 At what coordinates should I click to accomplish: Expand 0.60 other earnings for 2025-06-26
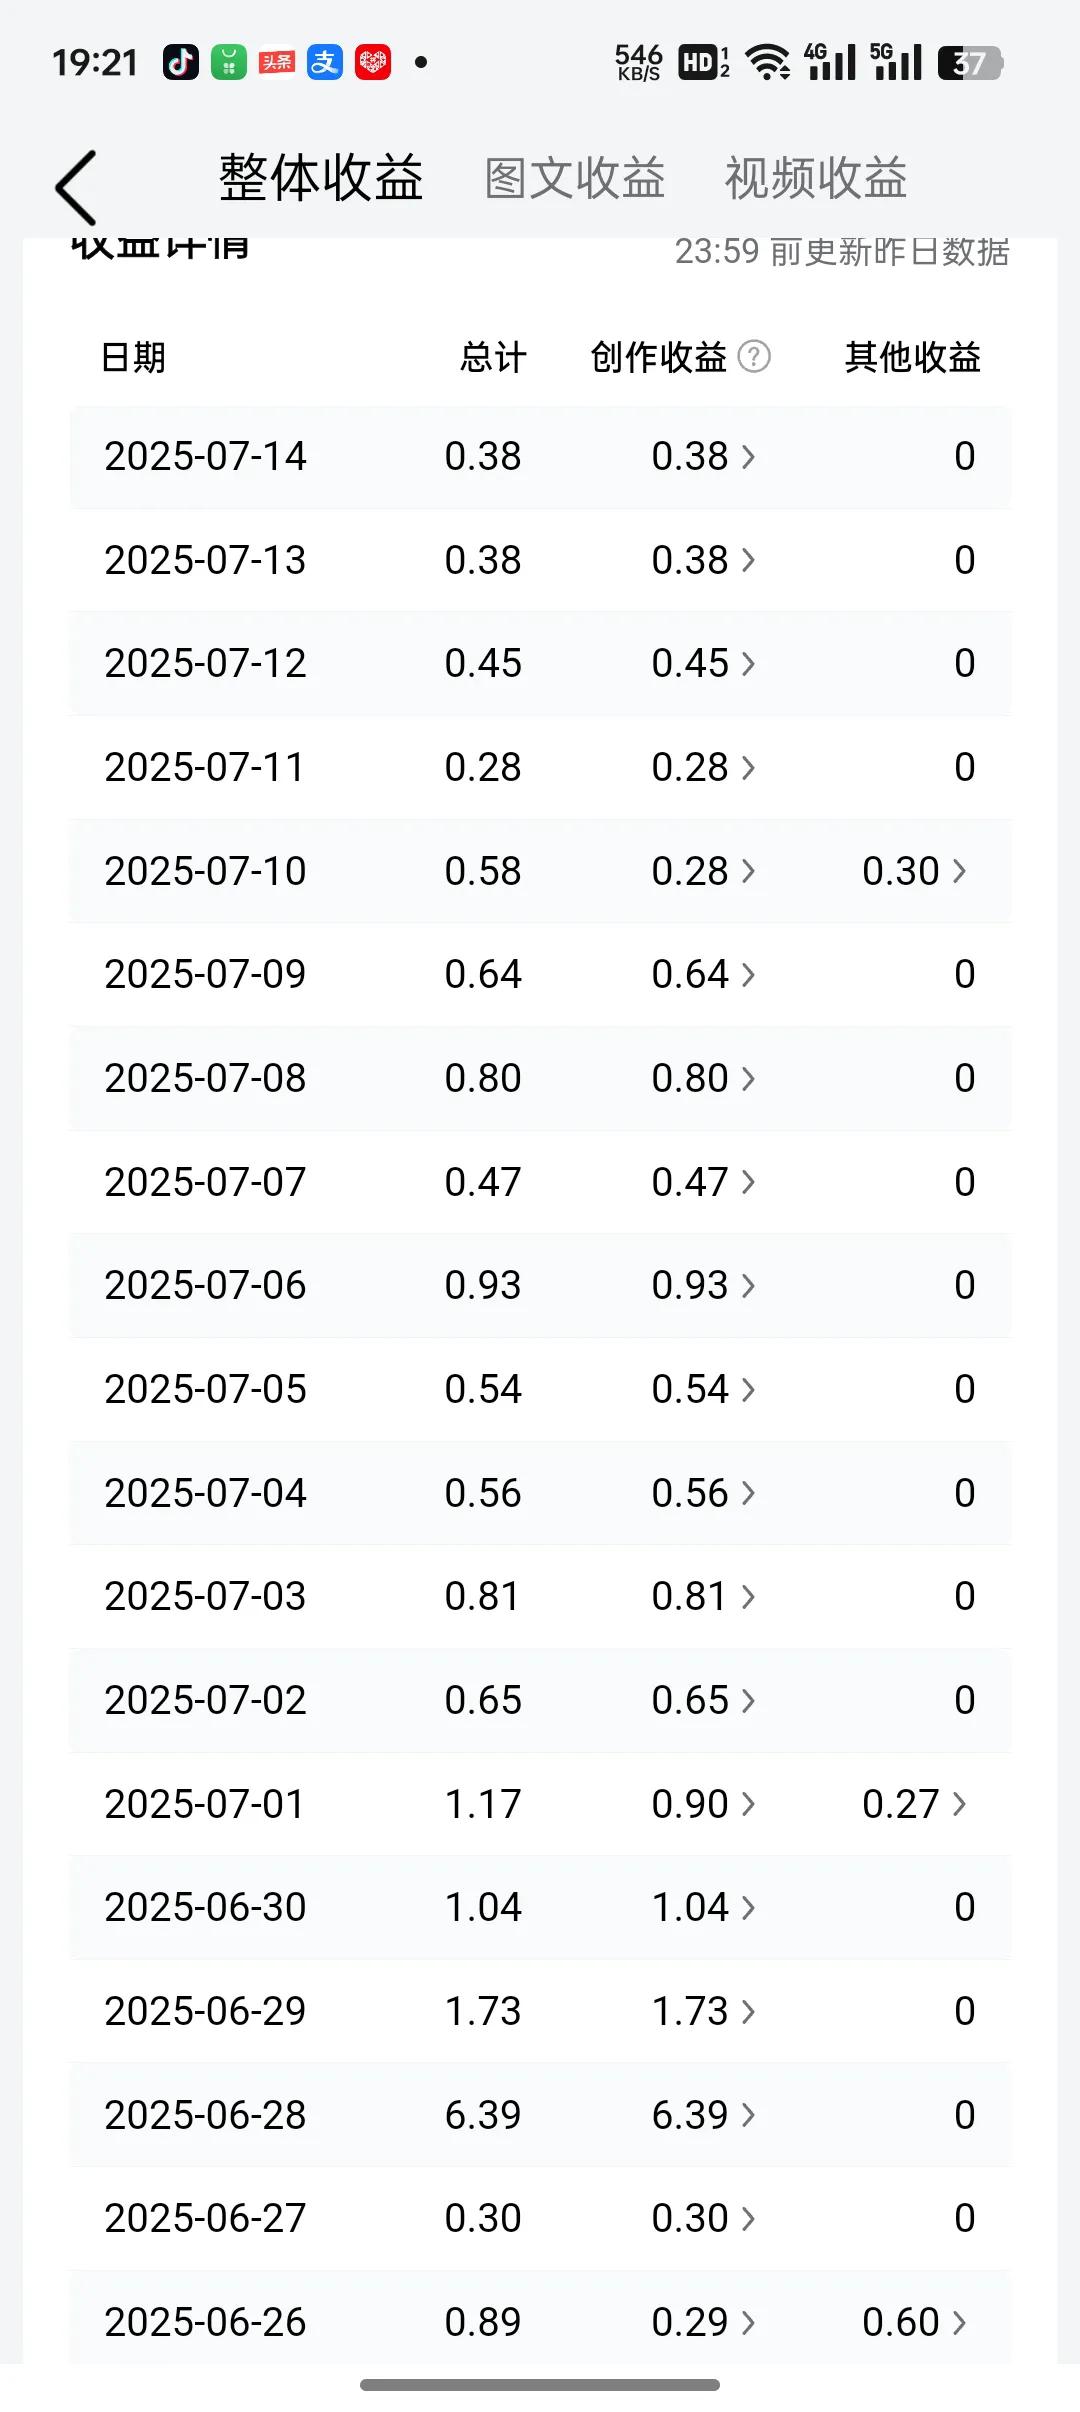914,2322
